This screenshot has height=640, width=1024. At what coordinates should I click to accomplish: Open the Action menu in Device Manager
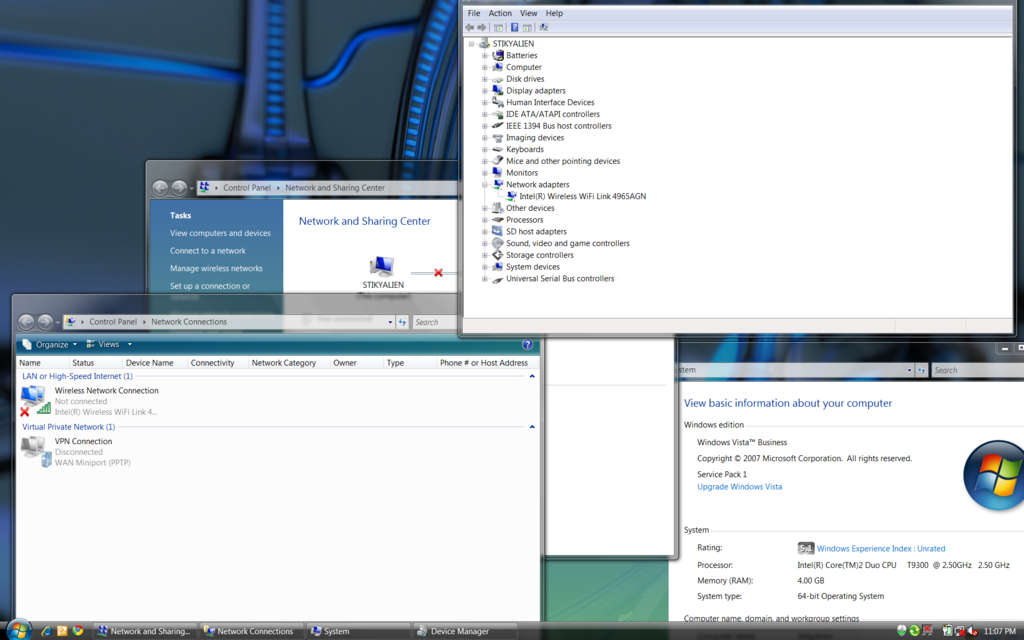point(500,13)
